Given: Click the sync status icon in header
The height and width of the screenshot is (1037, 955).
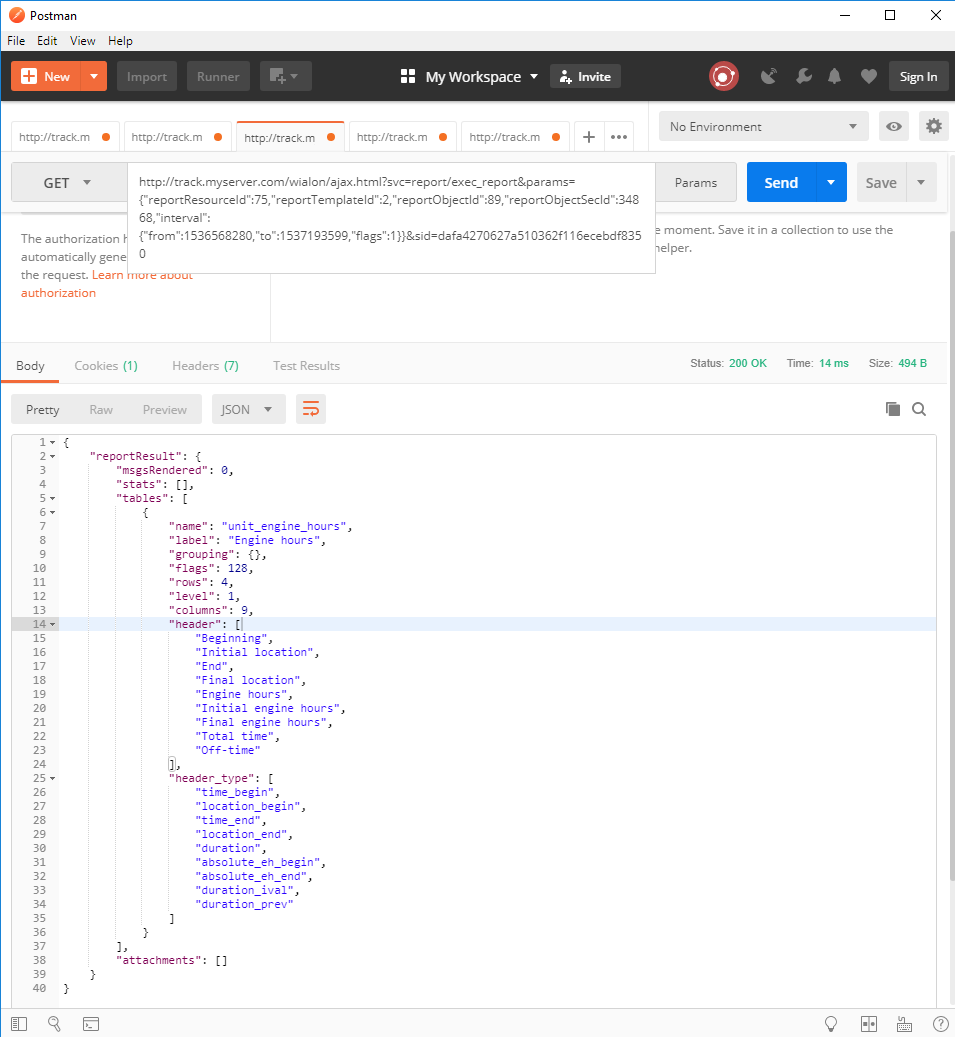Looking at the screenshot, I should pyautogui.click(x=723, y=76).
